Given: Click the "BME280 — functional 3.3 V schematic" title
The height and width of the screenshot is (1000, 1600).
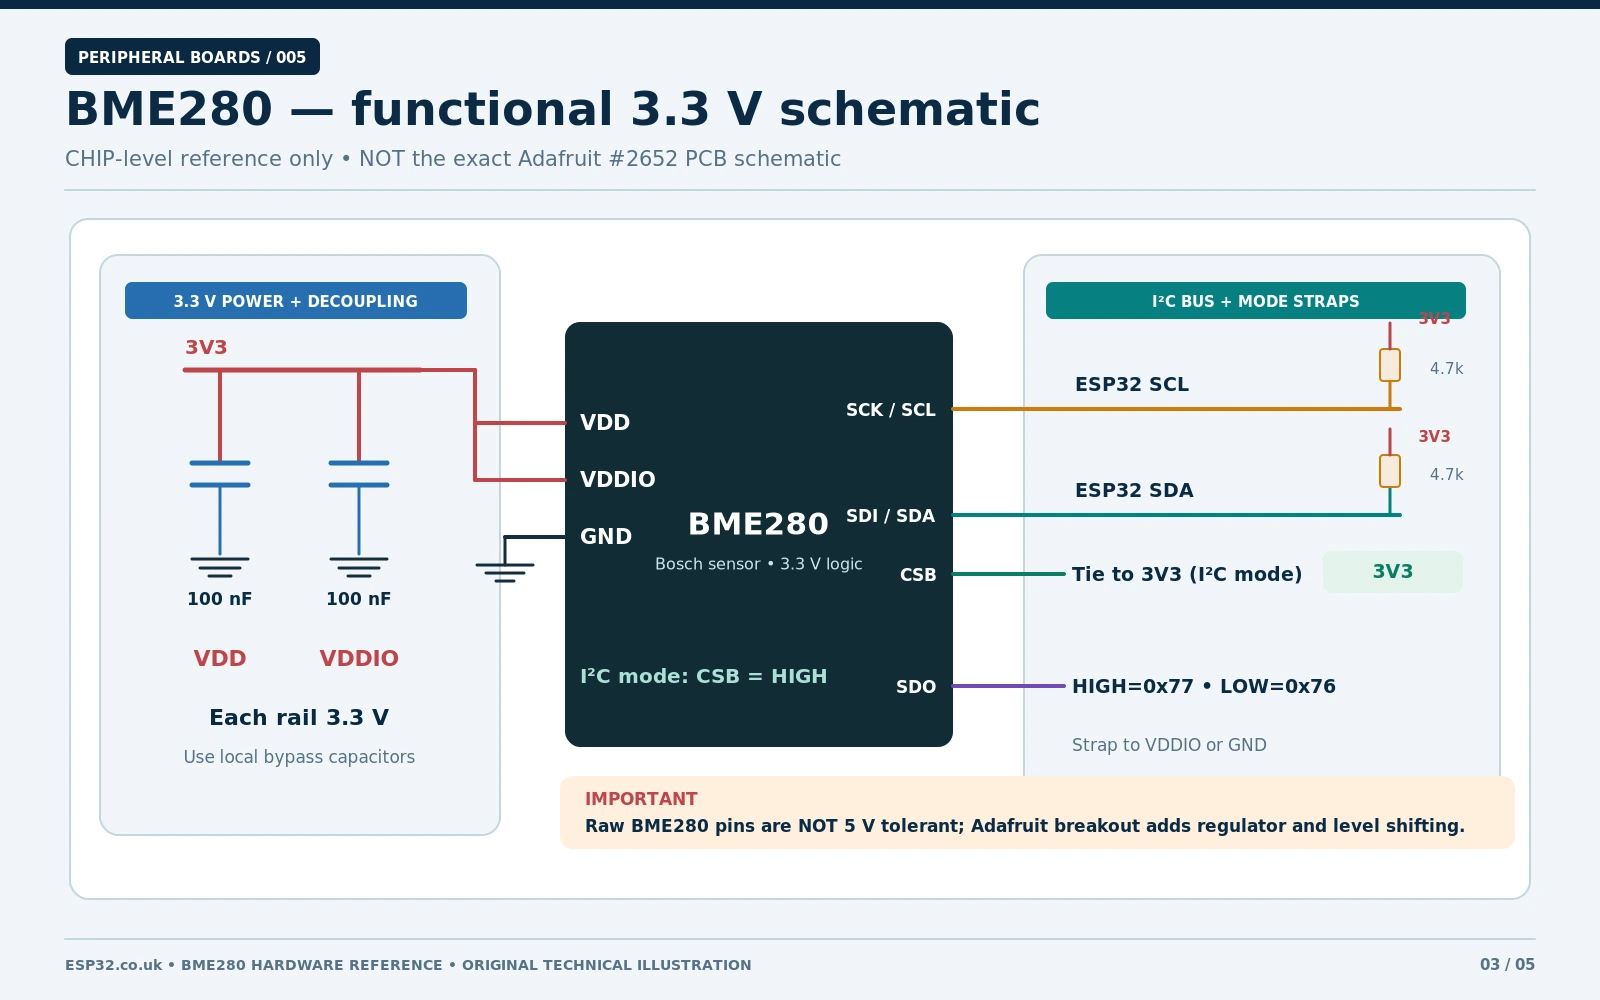Looking at the screenshot, I should pos(553,109).
